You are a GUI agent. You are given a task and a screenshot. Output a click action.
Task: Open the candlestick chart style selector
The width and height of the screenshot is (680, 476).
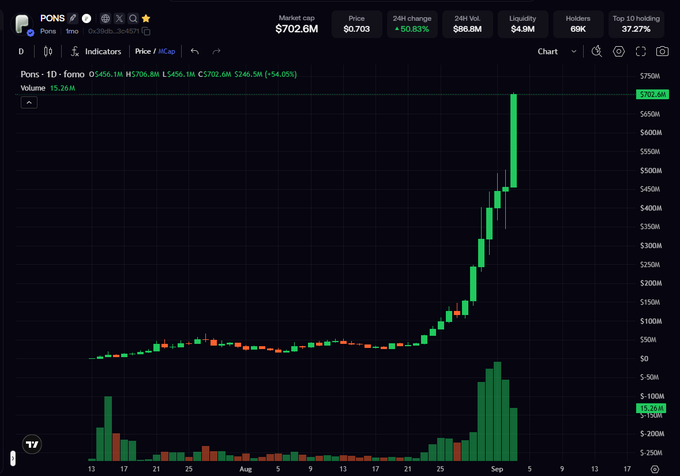point(48,52)
